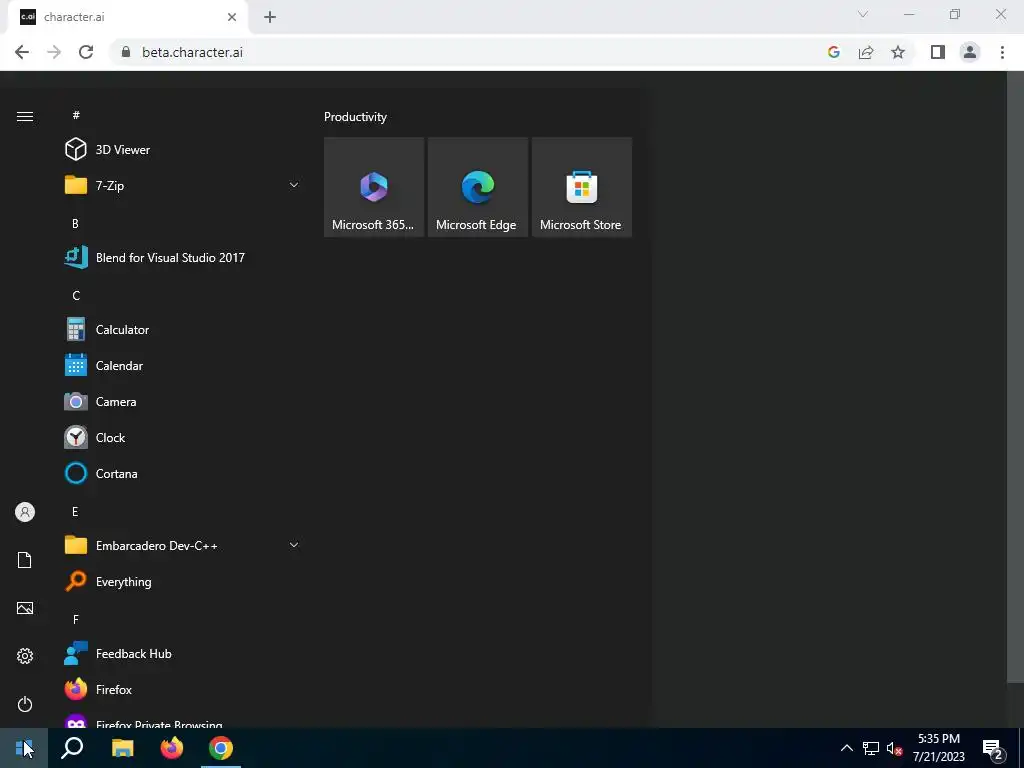The height and width of the screenshot is (768, 1024).
Task: Open the 7-Zip folder entry
Action: [x=182, y=185]
